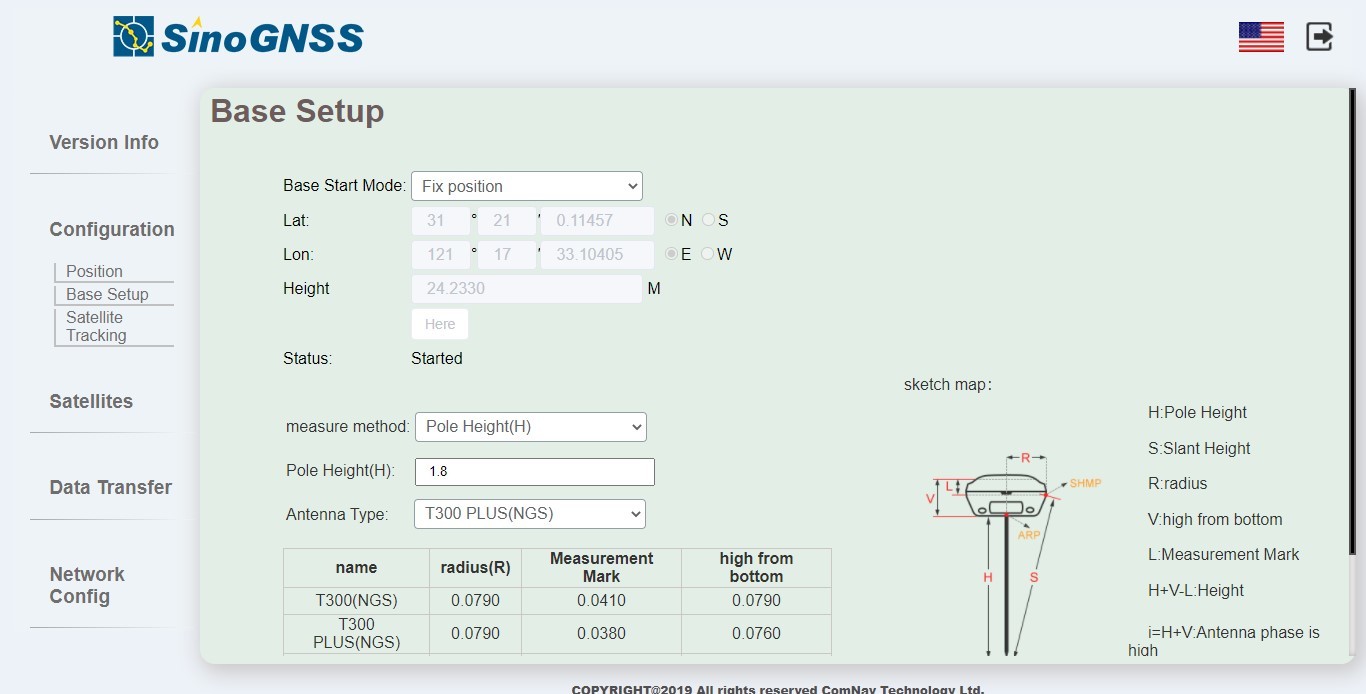Click the latitude degrees field 31

(x=441, y=221)
